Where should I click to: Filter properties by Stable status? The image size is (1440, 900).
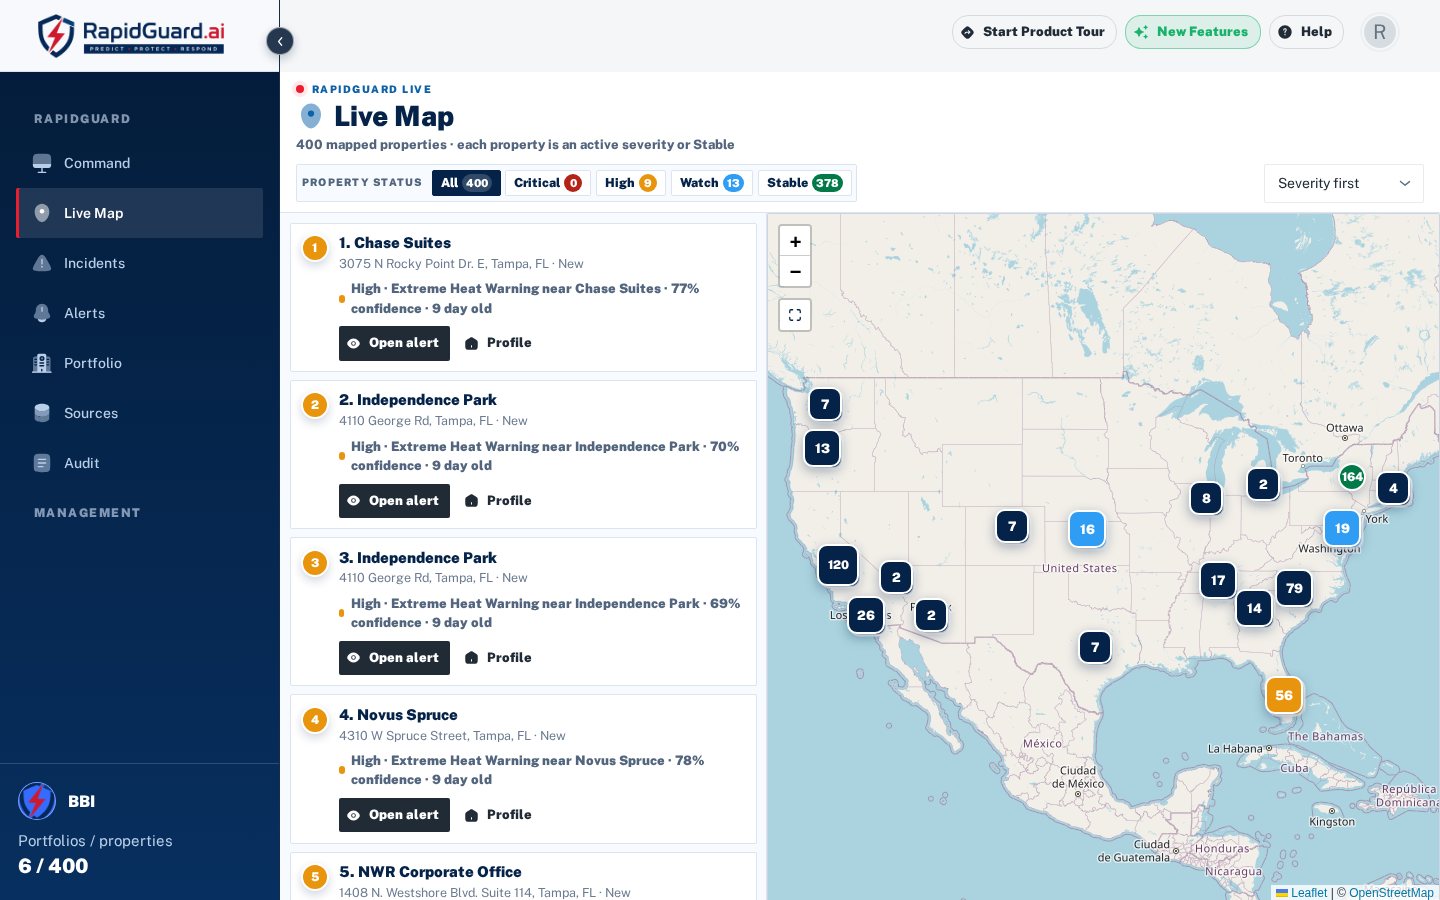(x=805, y=183)
